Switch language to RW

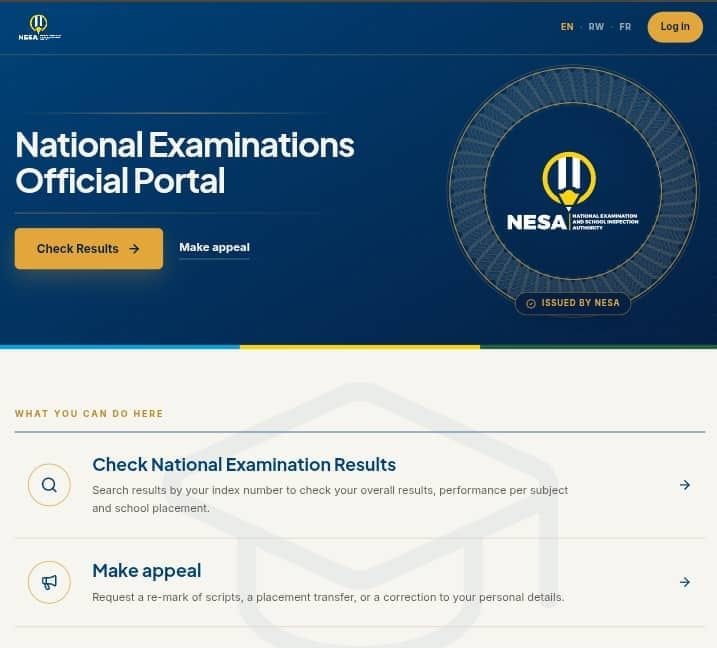(596, 27)
